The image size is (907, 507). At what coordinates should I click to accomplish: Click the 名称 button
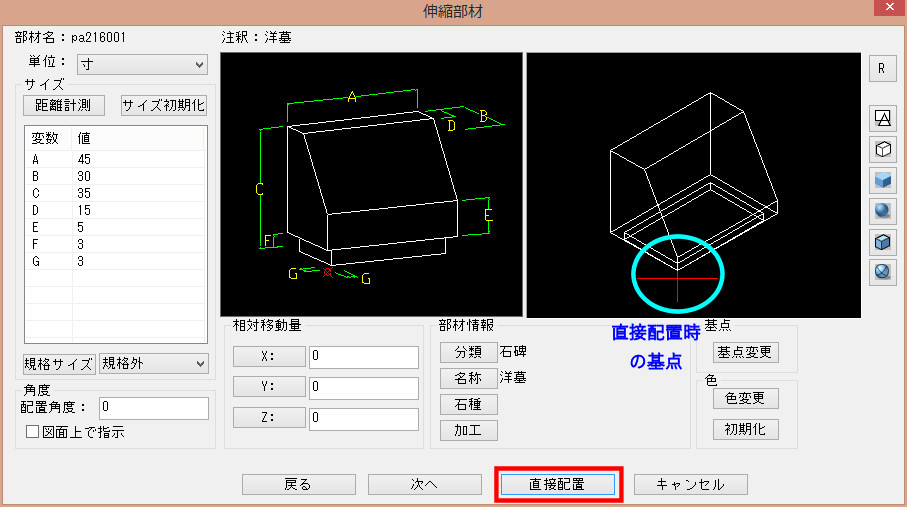(x=469, y=378)
